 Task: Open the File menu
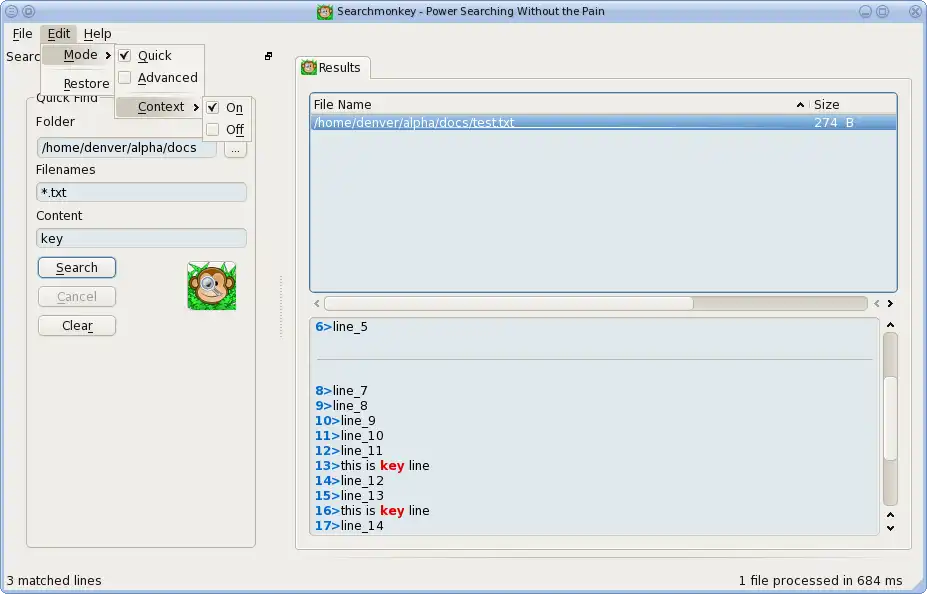(x=22, y=34)
